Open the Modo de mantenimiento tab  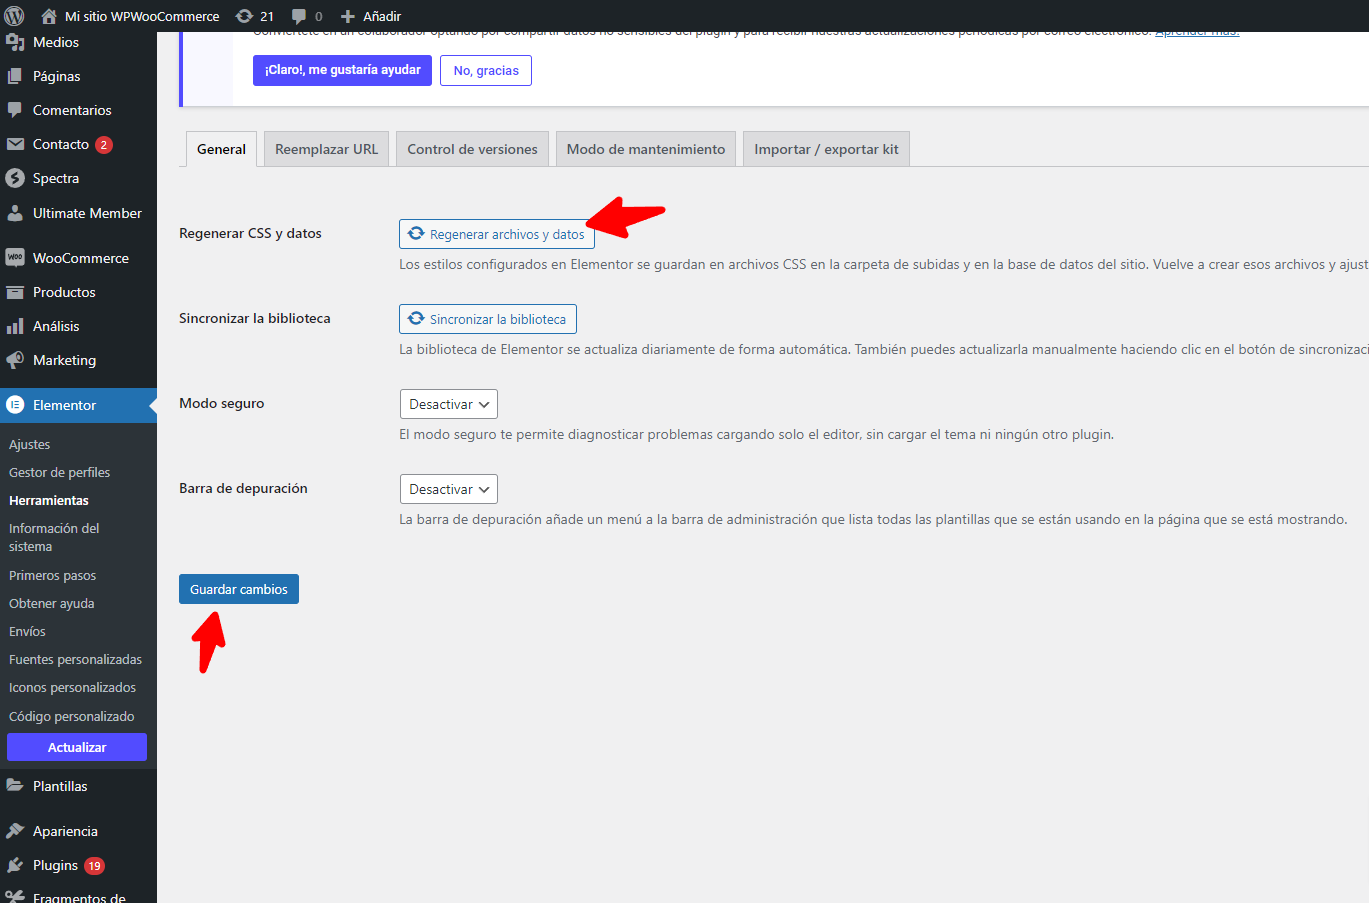coord(646,149)
